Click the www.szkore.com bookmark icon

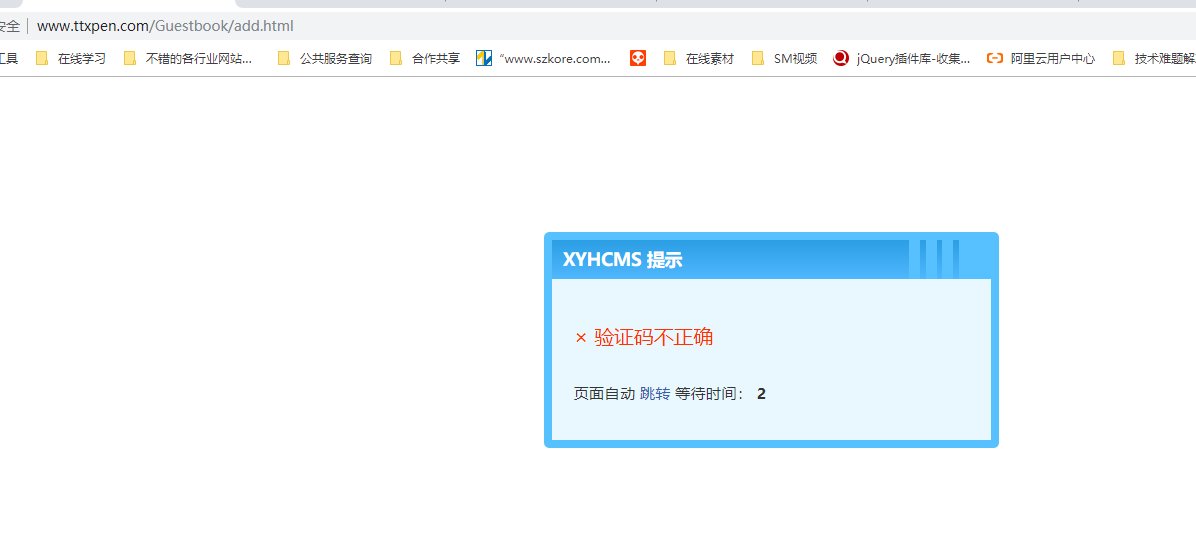[x=484, y=59]
